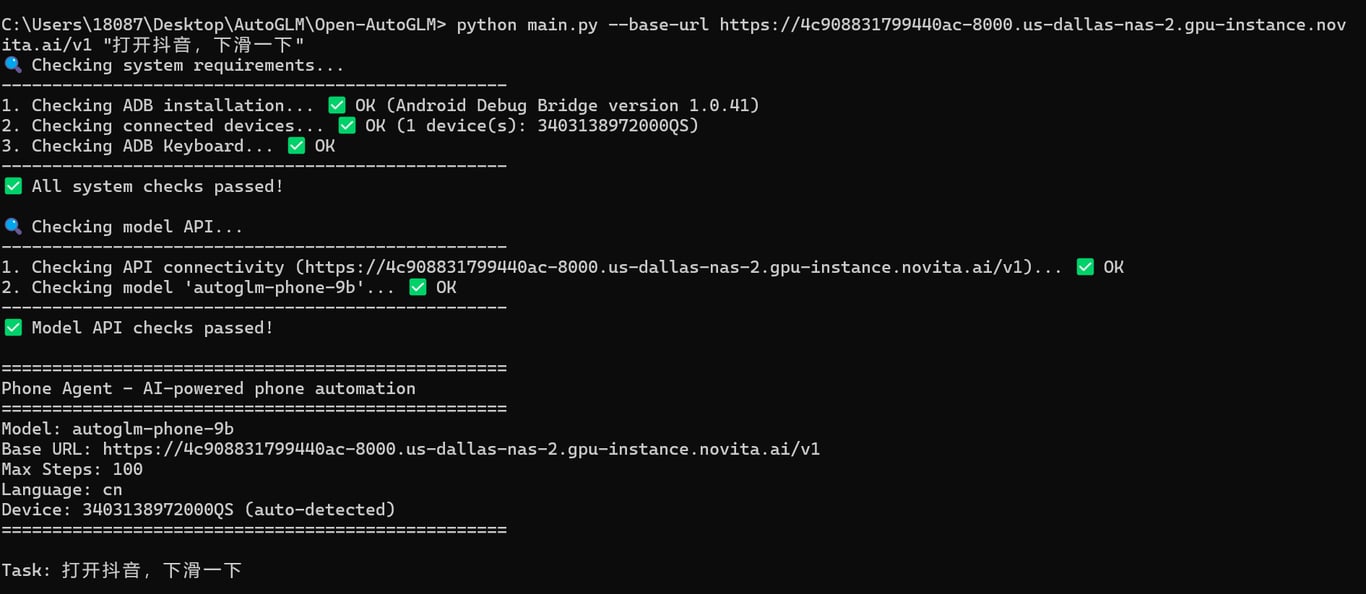This screenshot has width=1366, height=594.
Task: Click the "Max Steps: 100" line
Action: [x=72, y=470]
